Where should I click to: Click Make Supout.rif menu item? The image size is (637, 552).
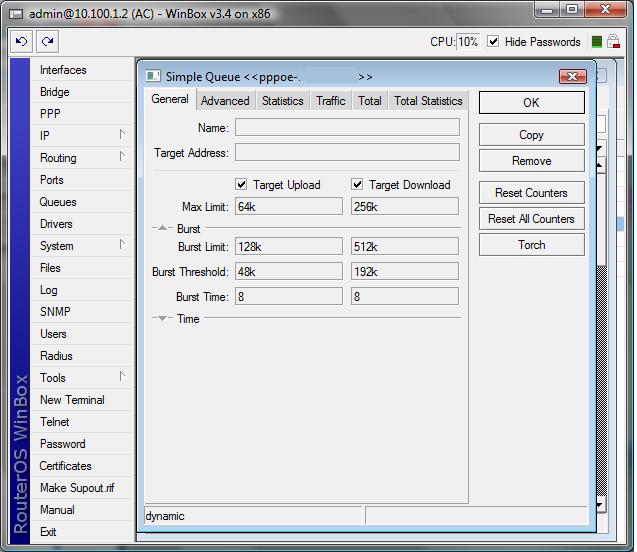(82, 487)
